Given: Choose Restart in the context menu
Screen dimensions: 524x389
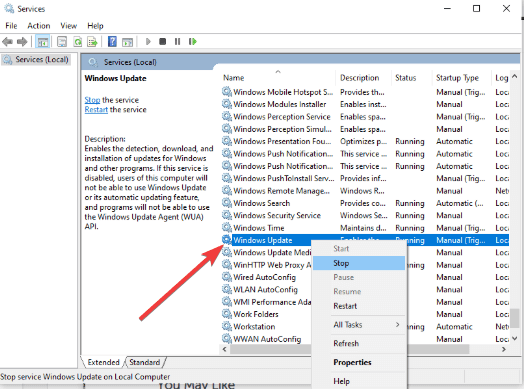Looking at the screenshot, I should (x=359, y=306).
